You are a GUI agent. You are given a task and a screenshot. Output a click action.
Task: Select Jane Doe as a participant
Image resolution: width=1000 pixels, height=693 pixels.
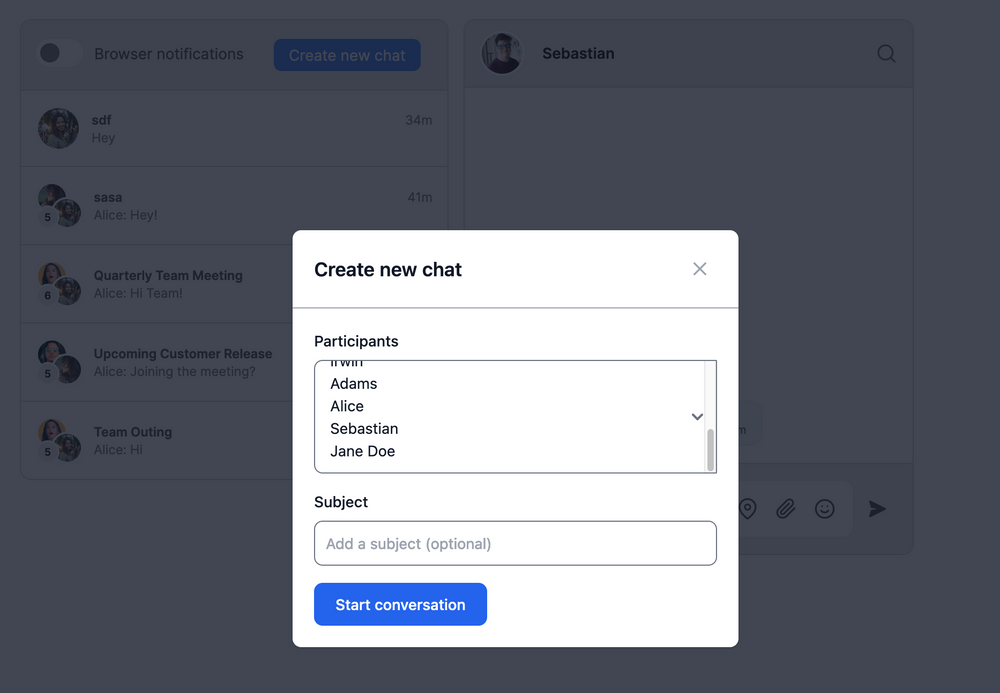[x=364, y=451]
